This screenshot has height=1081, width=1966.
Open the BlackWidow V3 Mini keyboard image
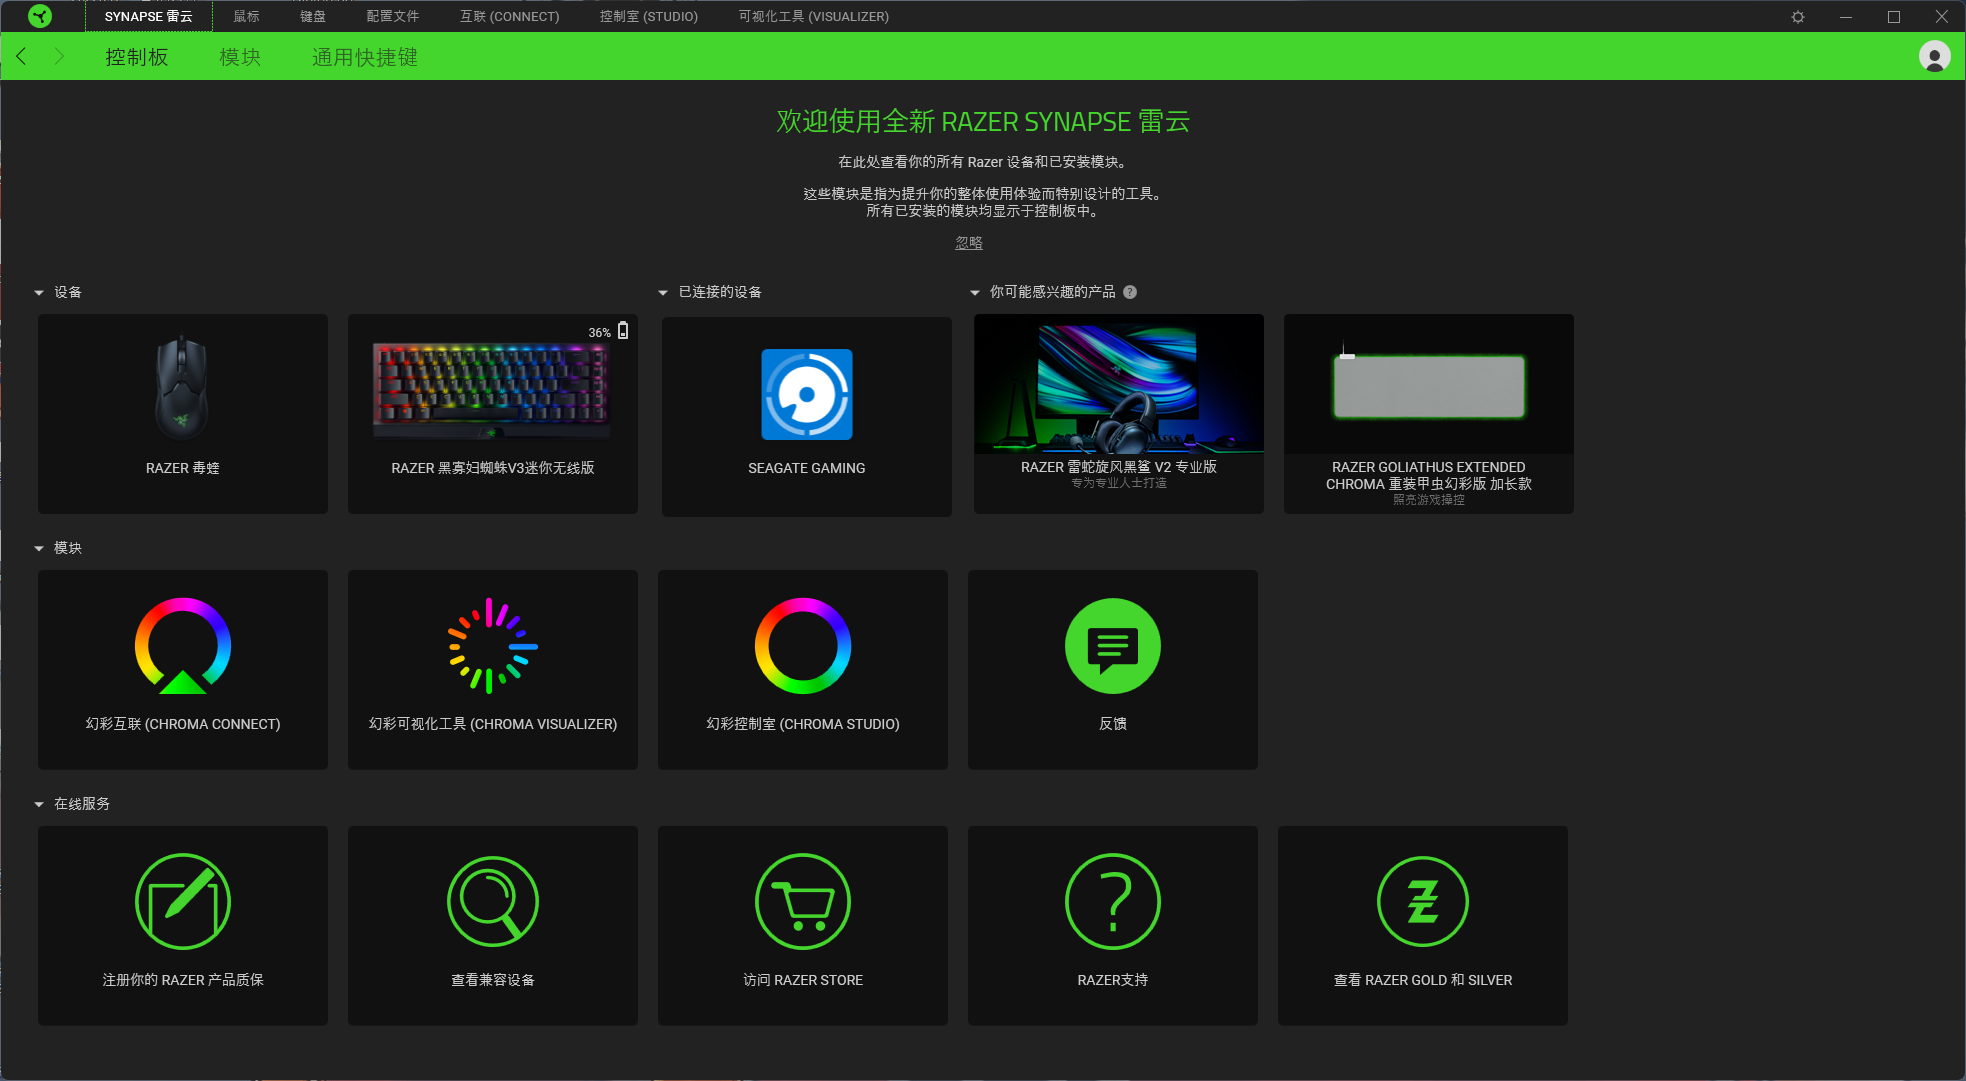tap(491, 391)
